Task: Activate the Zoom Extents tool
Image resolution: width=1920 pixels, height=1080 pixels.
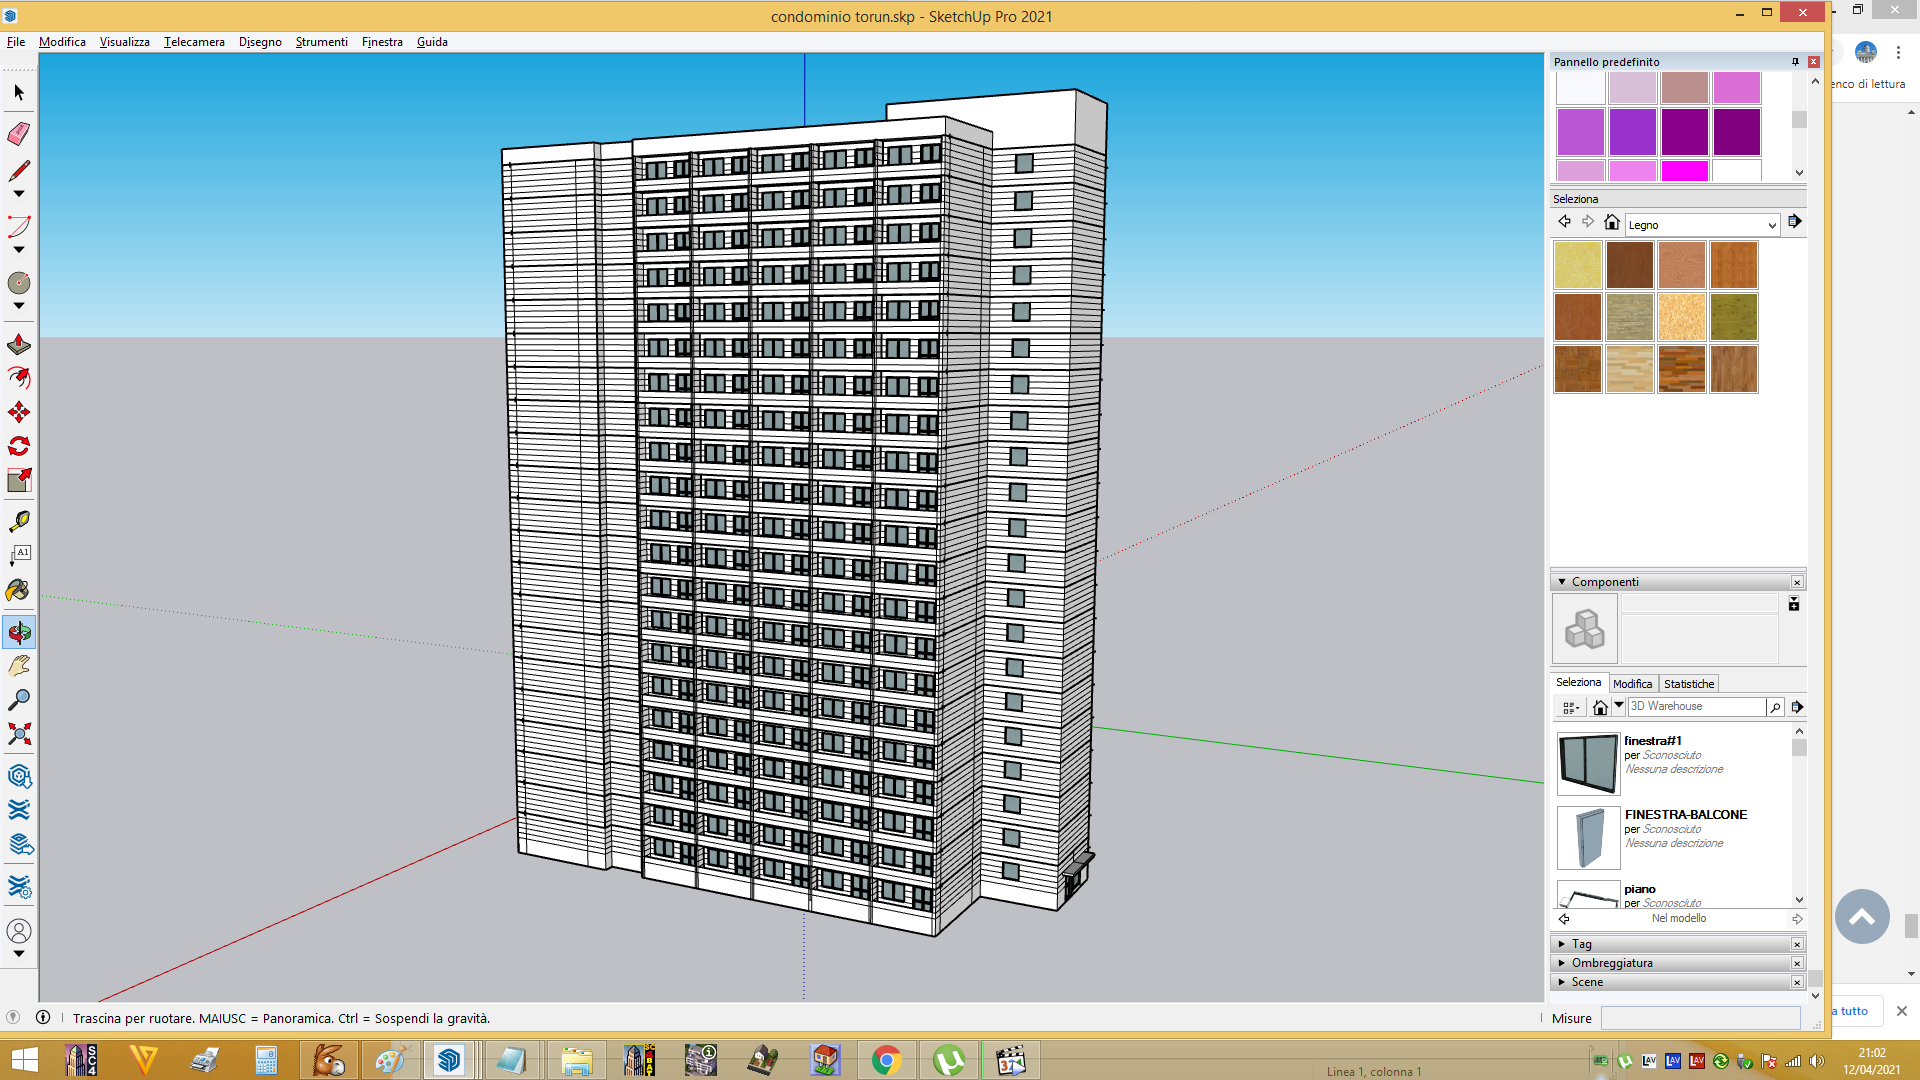Action: tap(19, 734)
